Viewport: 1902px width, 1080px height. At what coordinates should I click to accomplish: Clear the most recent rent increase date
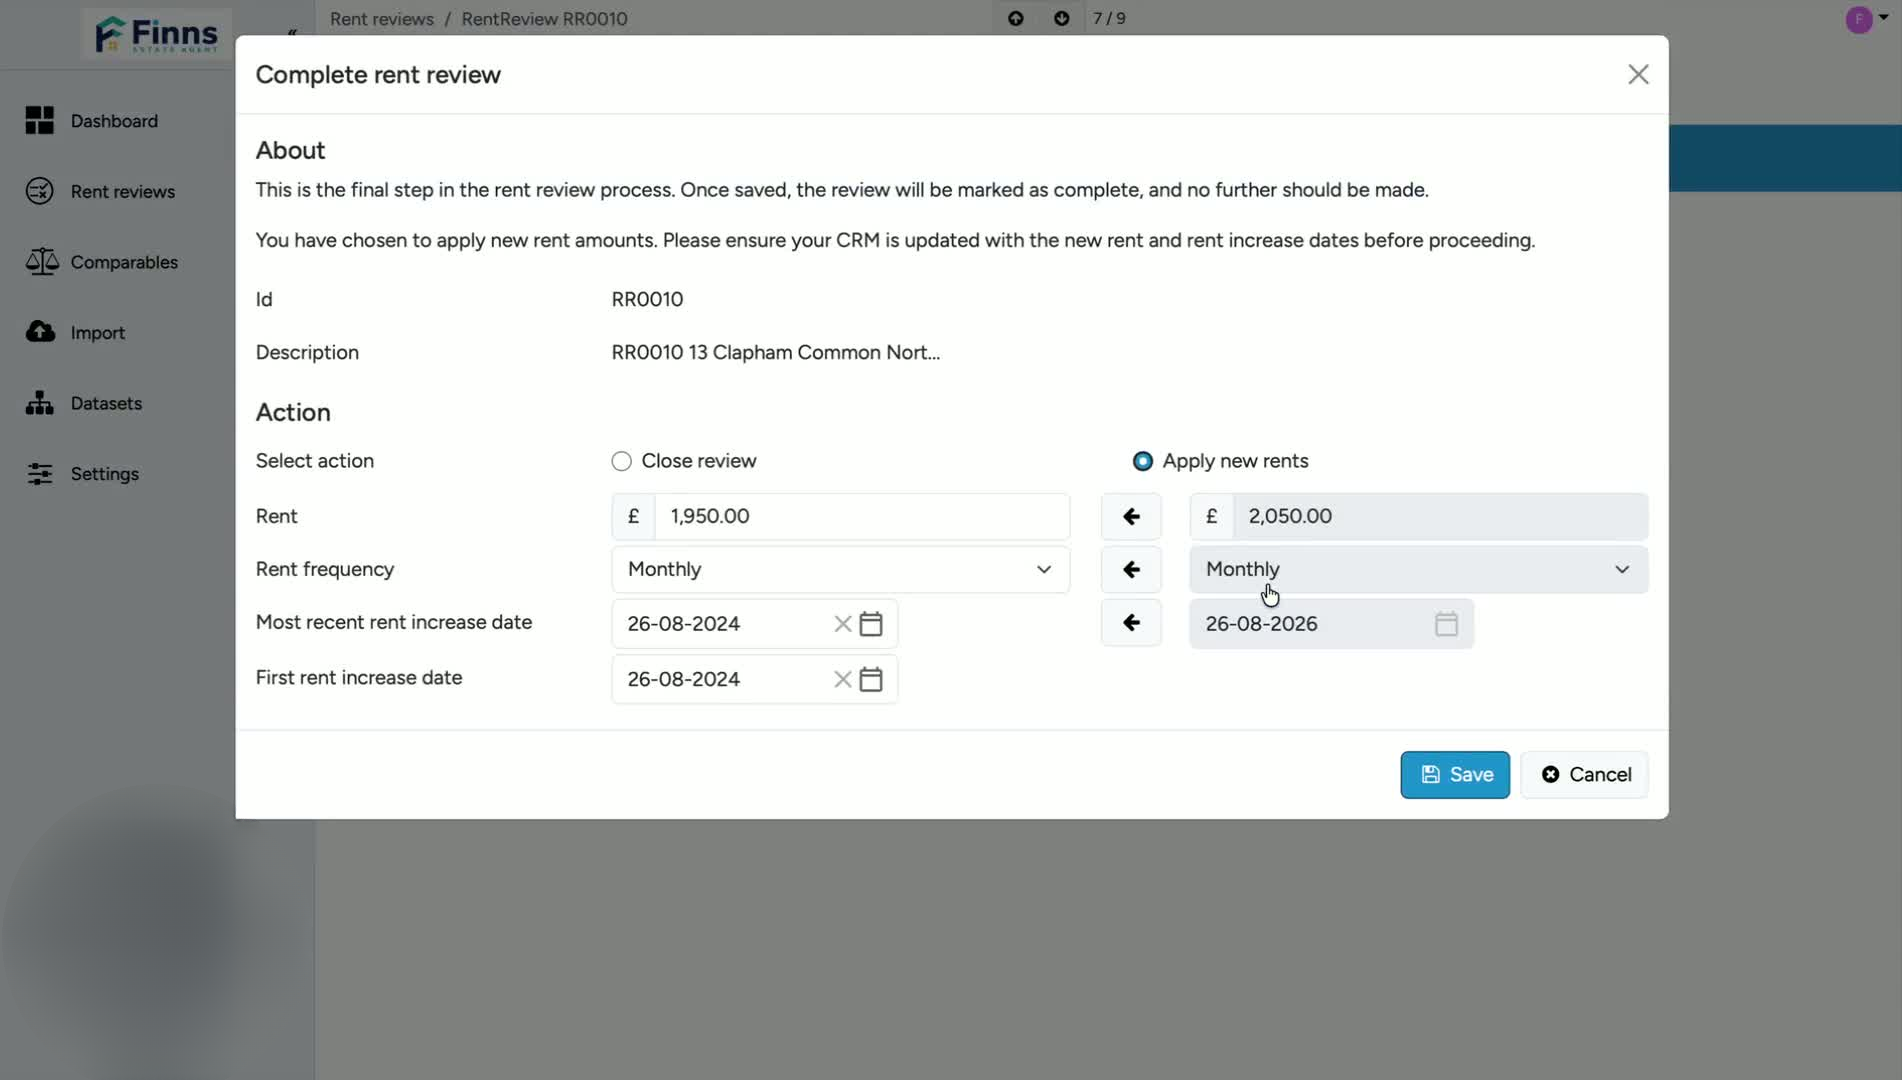(x=842, y=624)
